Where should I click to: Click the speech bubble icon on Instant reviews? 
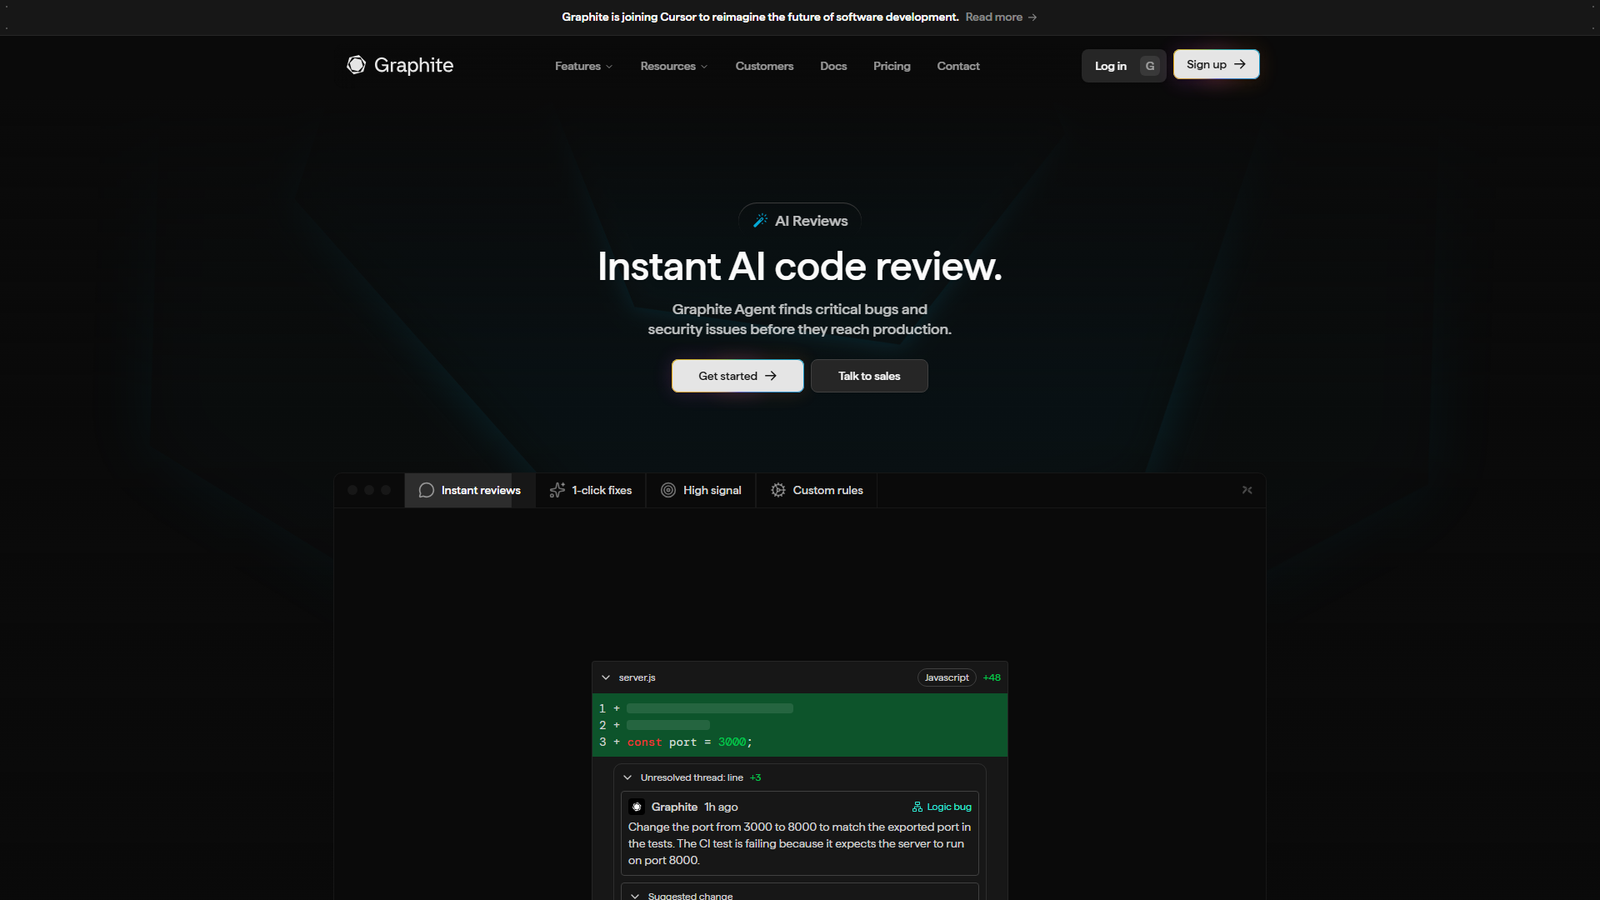[x=426, y=490]
